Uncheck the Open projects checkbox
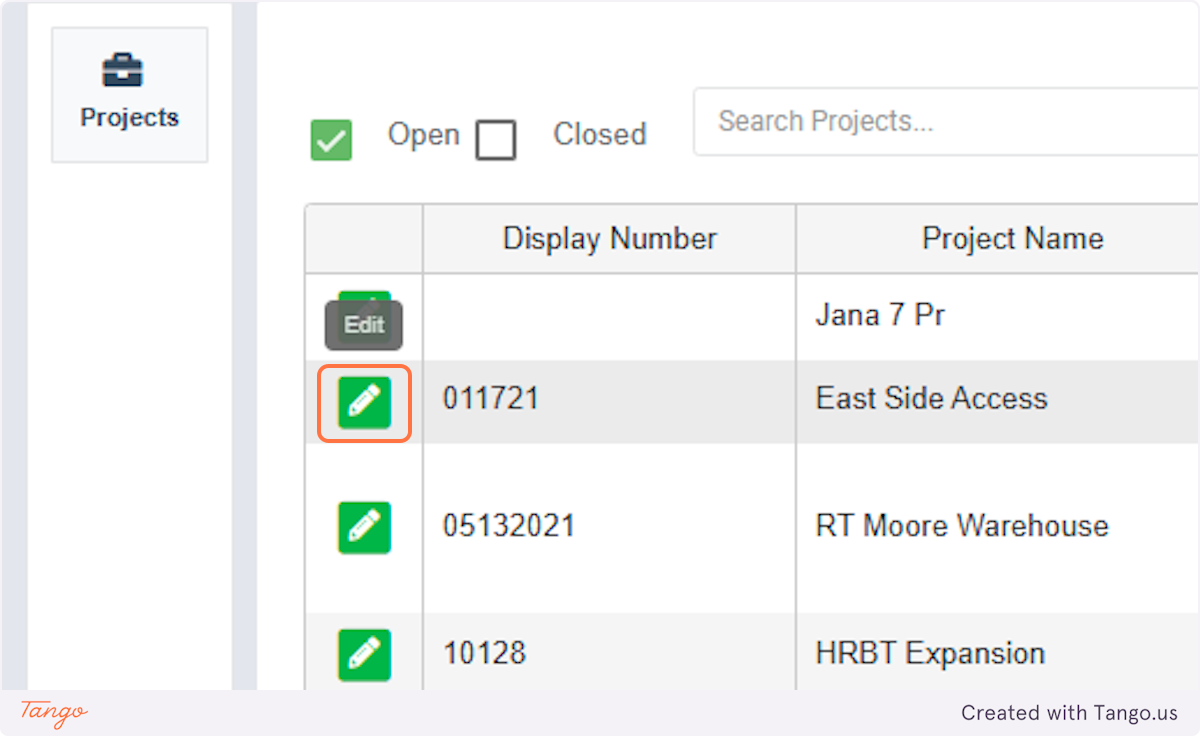Viewport: 1200px width, 736px height. pyautogui.click(x=331, y=140)
